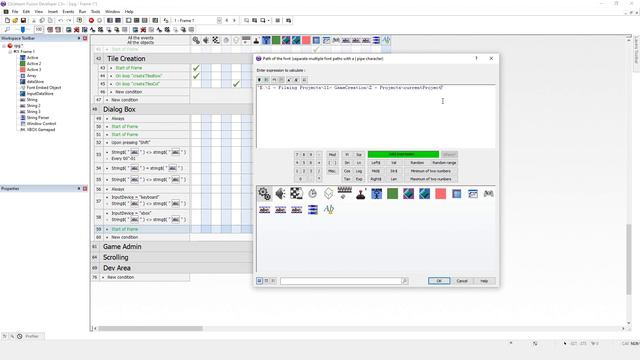The height and width of the screenshot is (360, 640).
Task: Select the red square Active 3 object in dialog
Action: coord(440,193)
